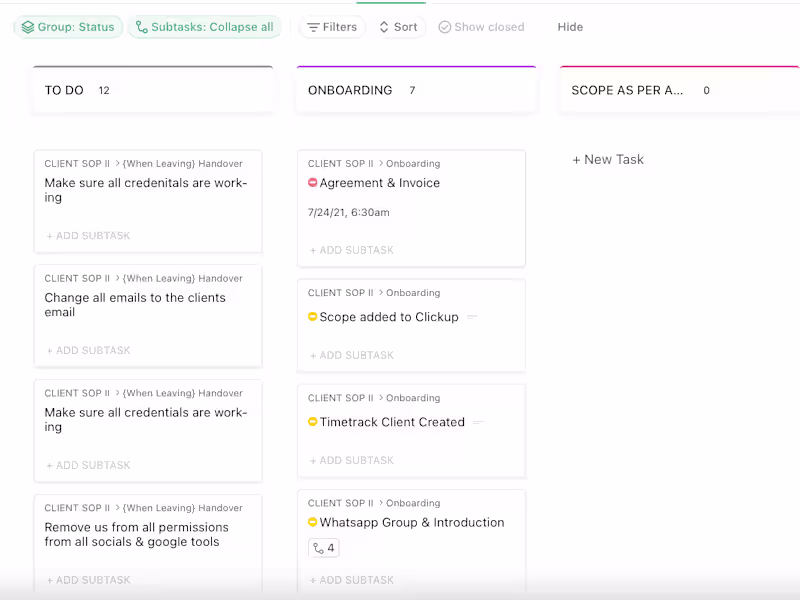800x600 pixels.
Task: Click the Sort arrows button
Action: [398, 27]
